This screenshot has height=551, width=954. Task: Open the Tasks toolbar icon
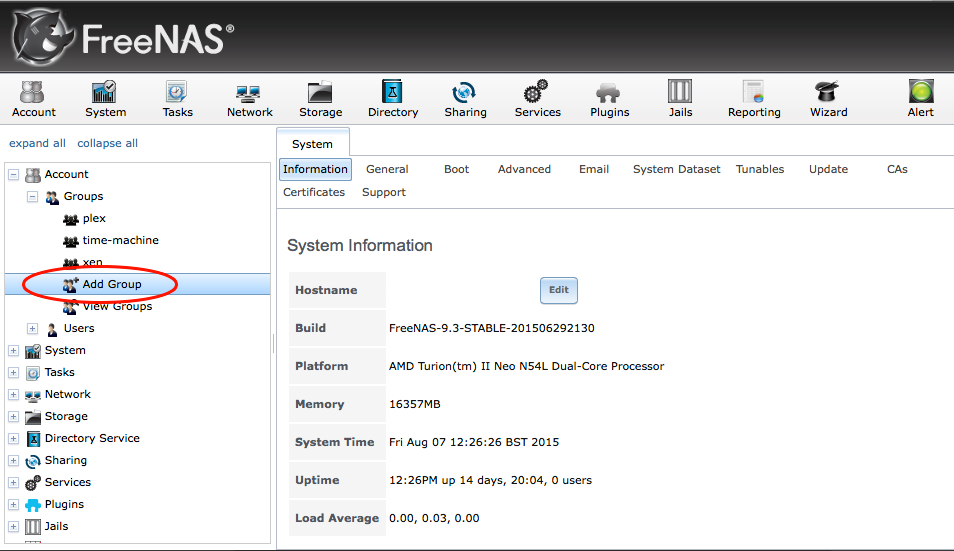coord(177,99)
